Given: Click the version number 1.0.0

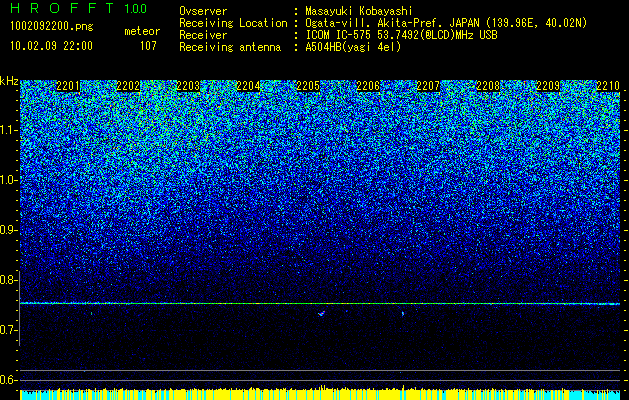Looking at the screenshot, I should click(136, 9).
